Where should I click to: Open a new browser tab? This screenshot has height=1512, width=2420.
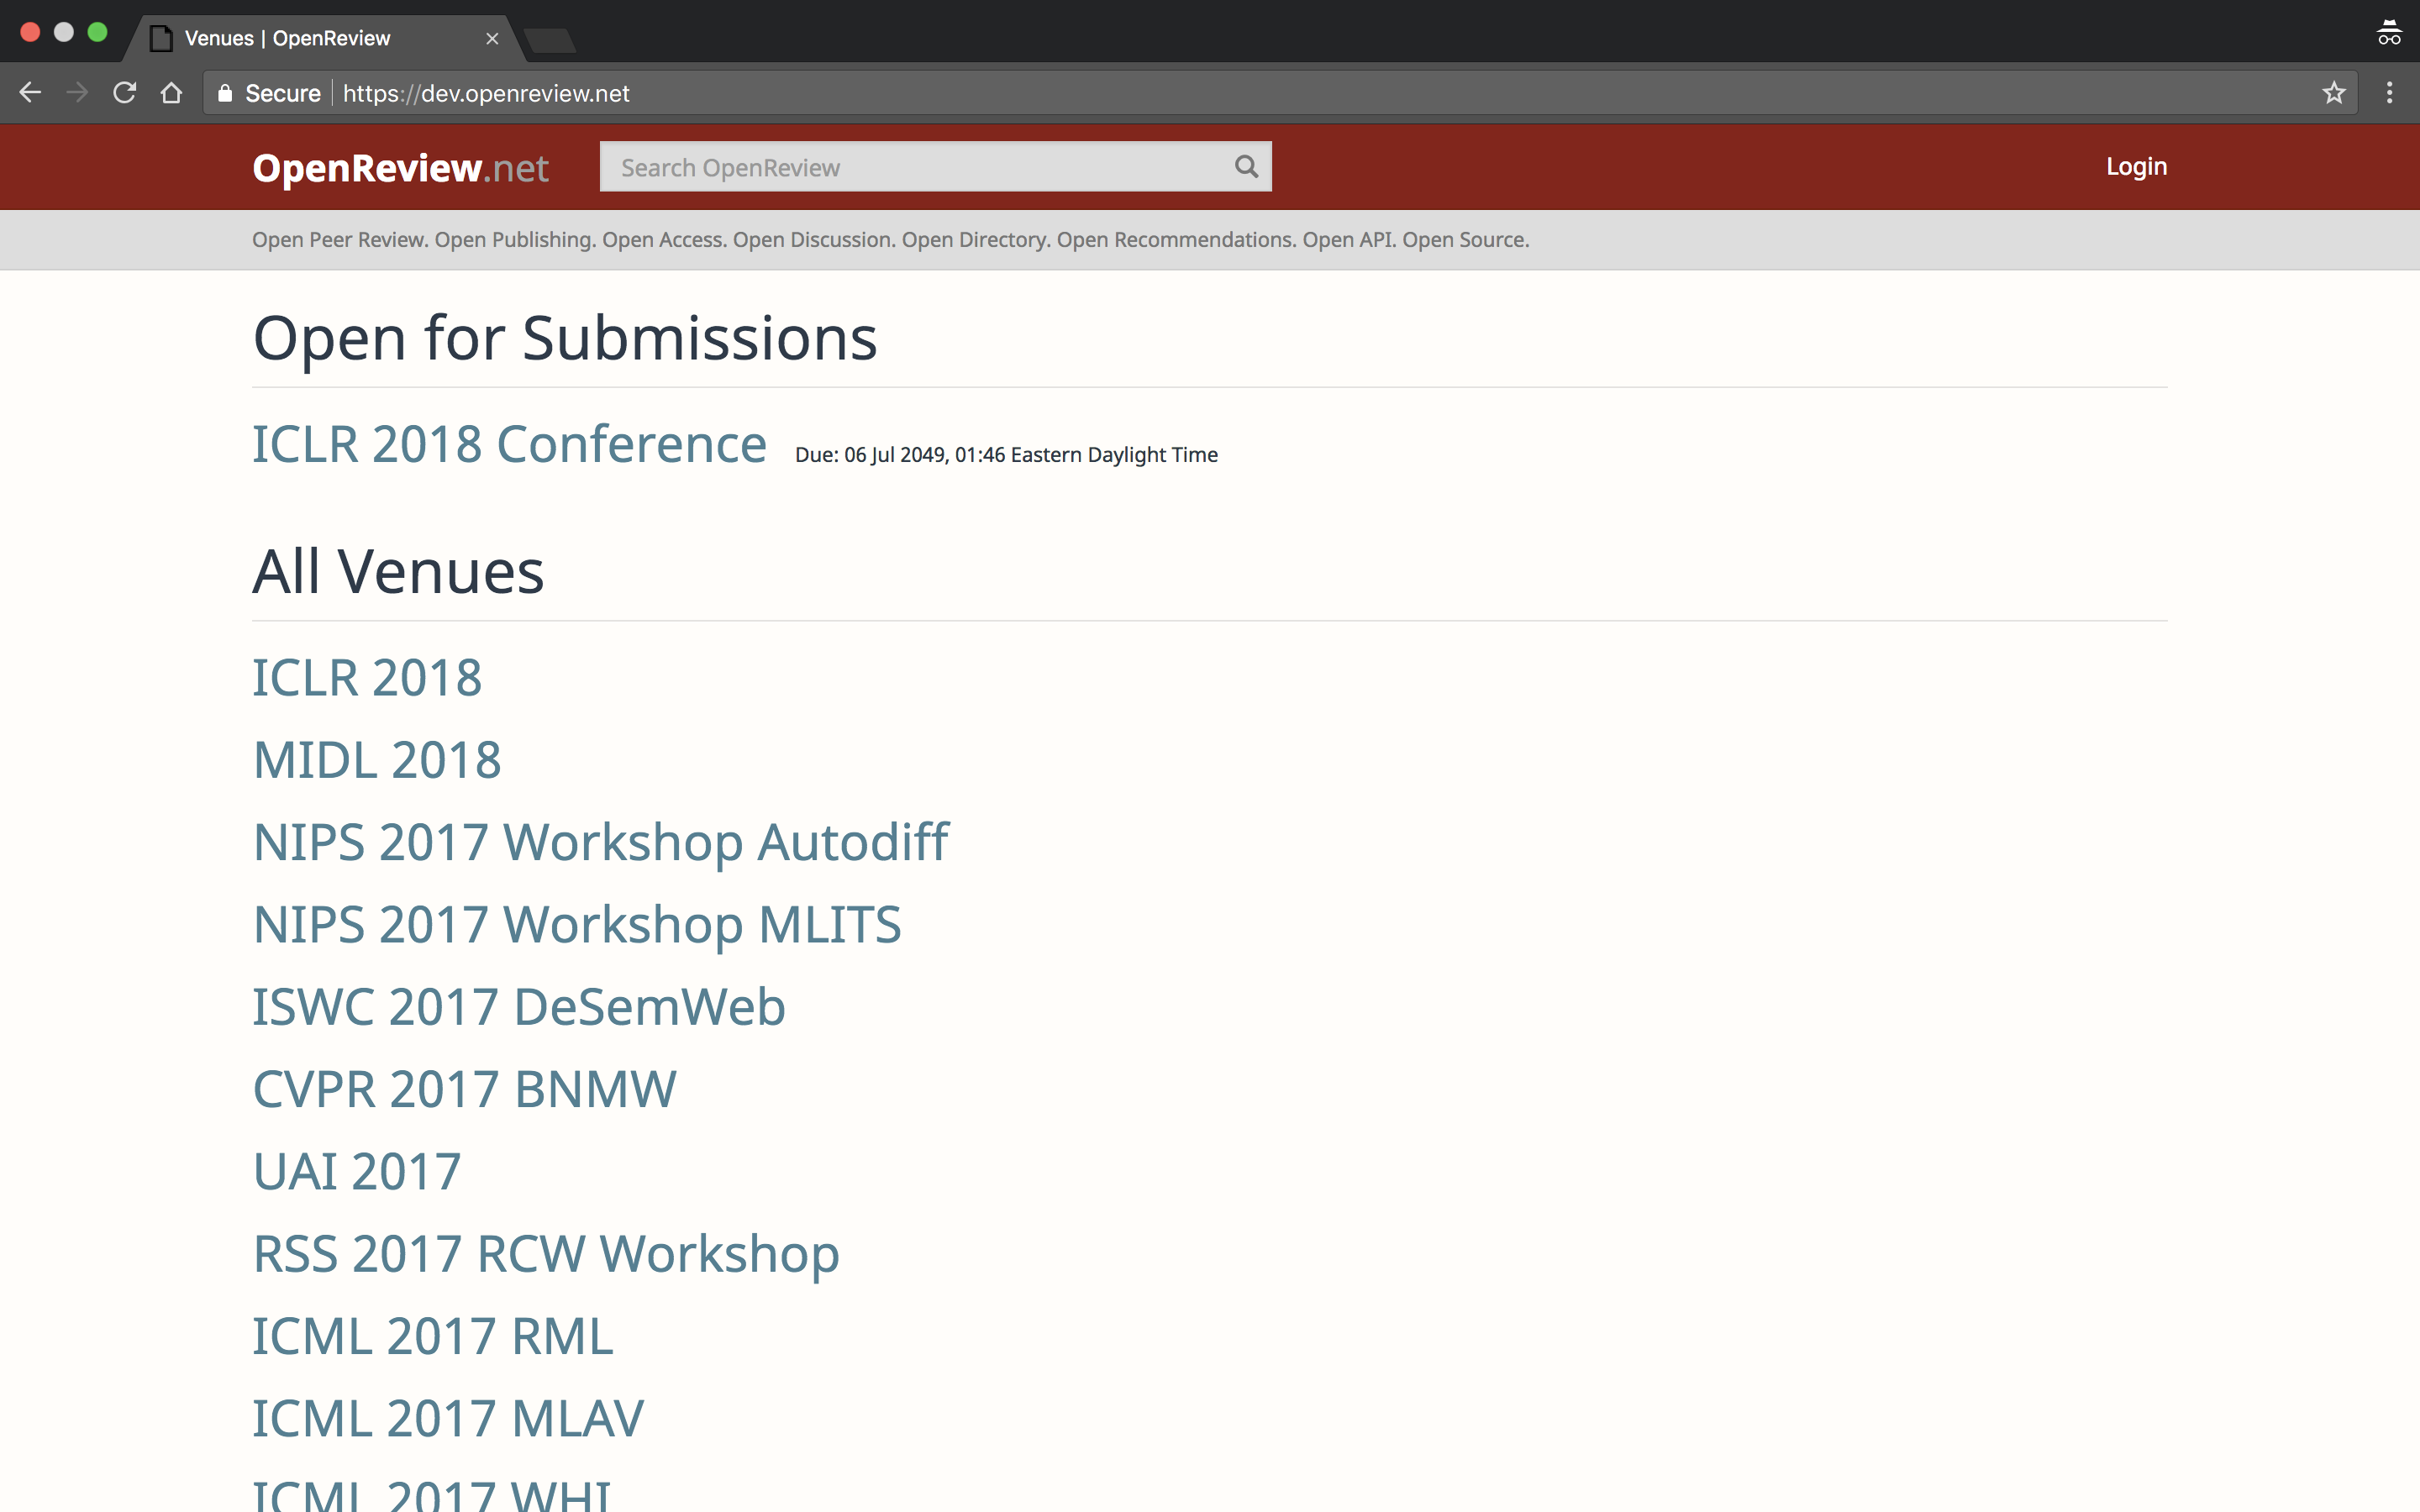(550, 40)
